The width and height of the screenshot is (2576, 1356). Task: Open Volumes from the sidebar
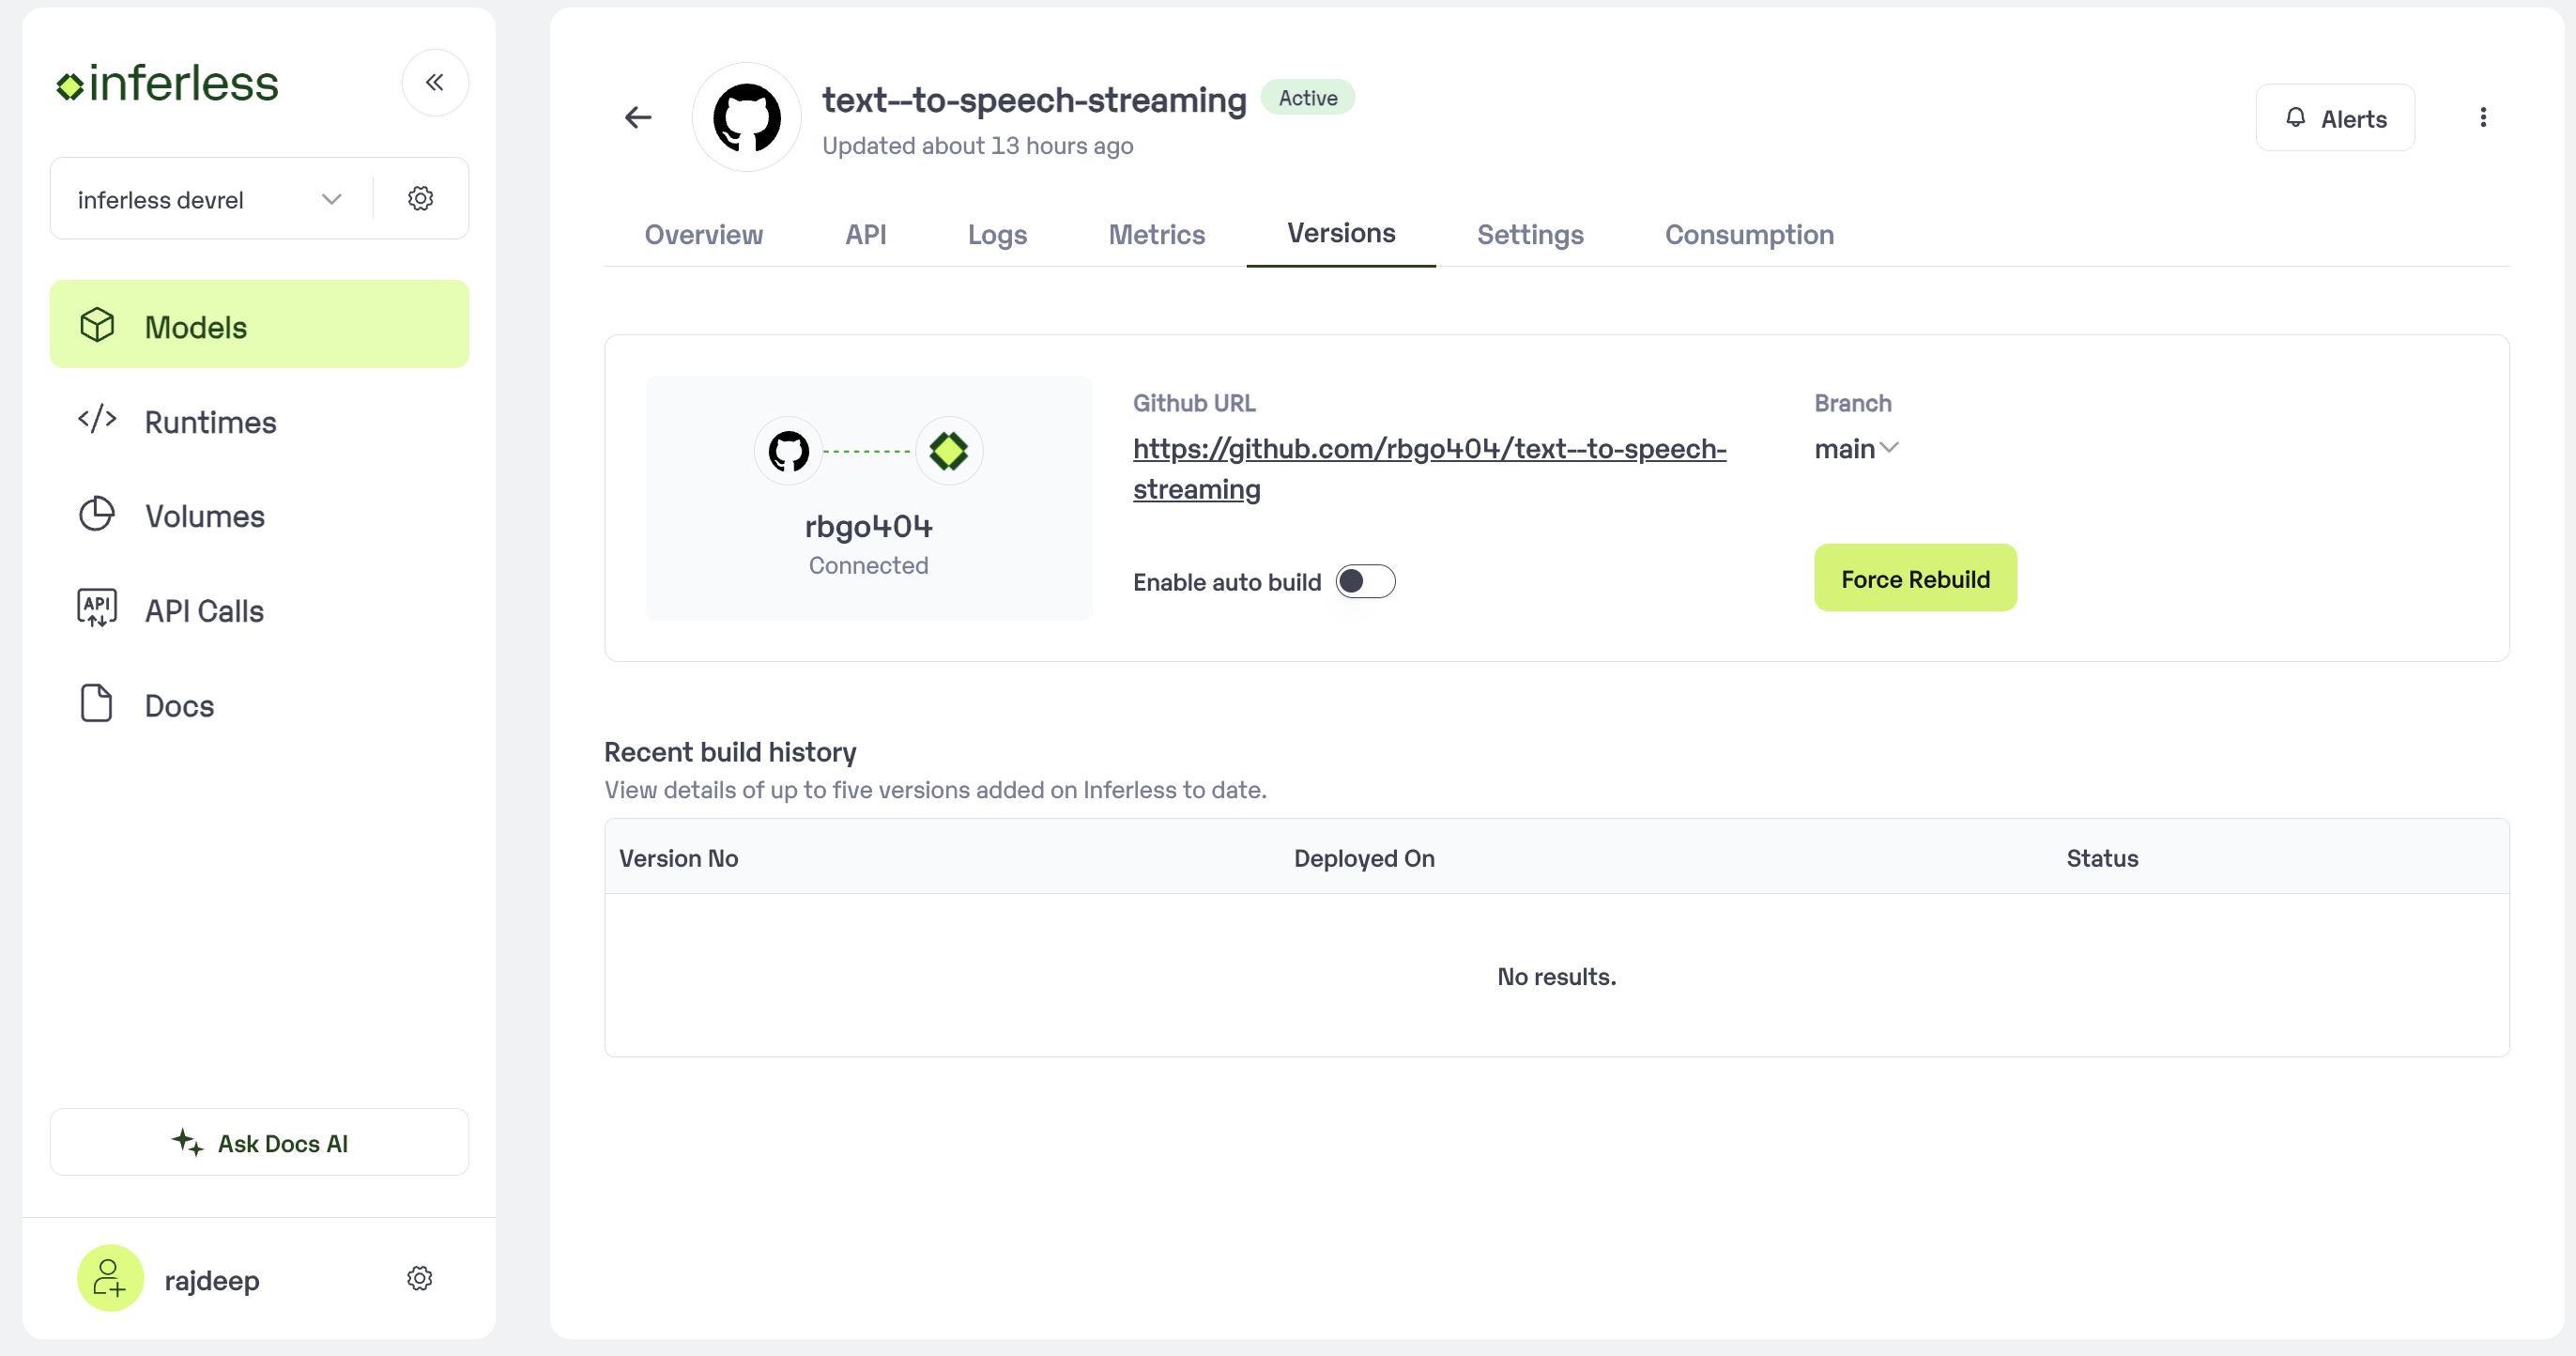tap(204, 516)
